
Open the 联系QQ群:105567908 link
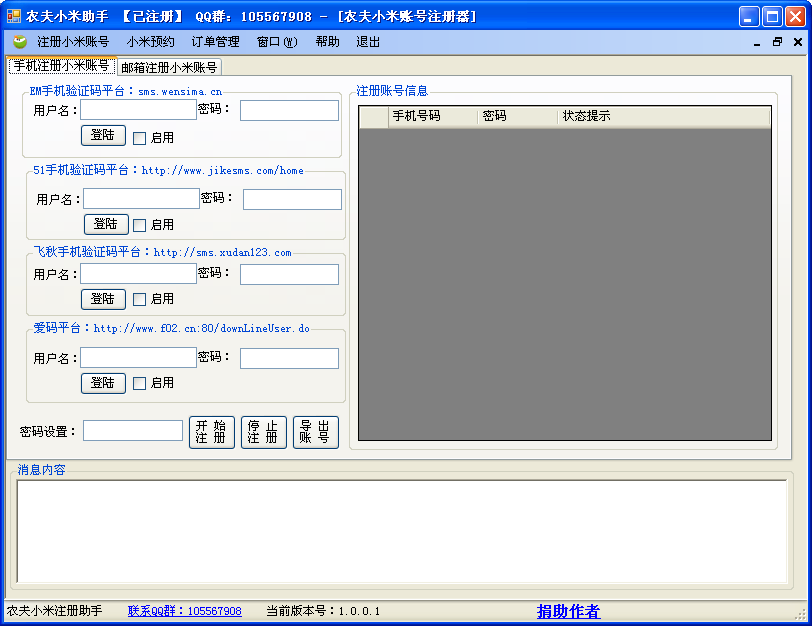coord(185,611)
